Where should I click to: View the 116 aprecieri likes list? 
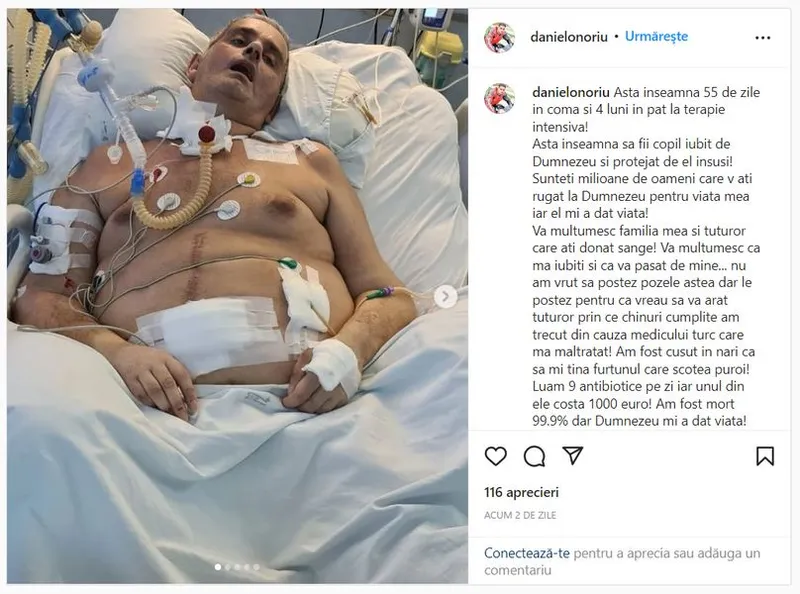pyautogui.click(x=521, y=492)
